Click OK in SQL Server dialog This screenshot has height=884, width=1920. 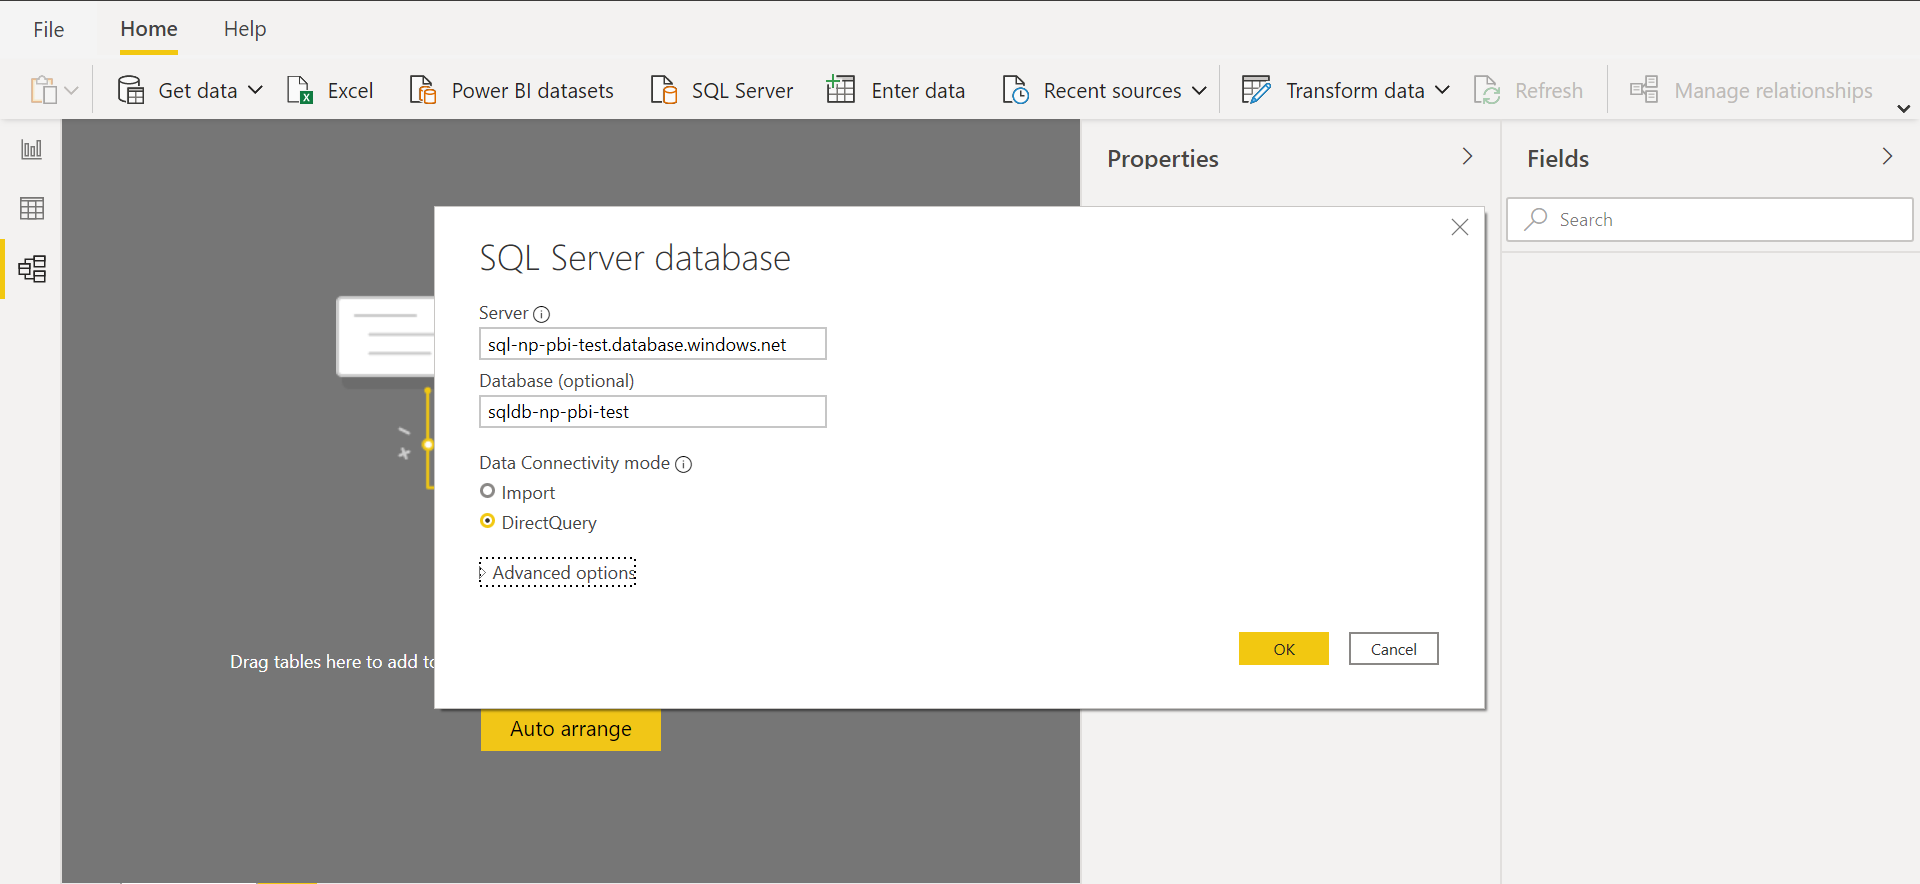pos(1284,649)
